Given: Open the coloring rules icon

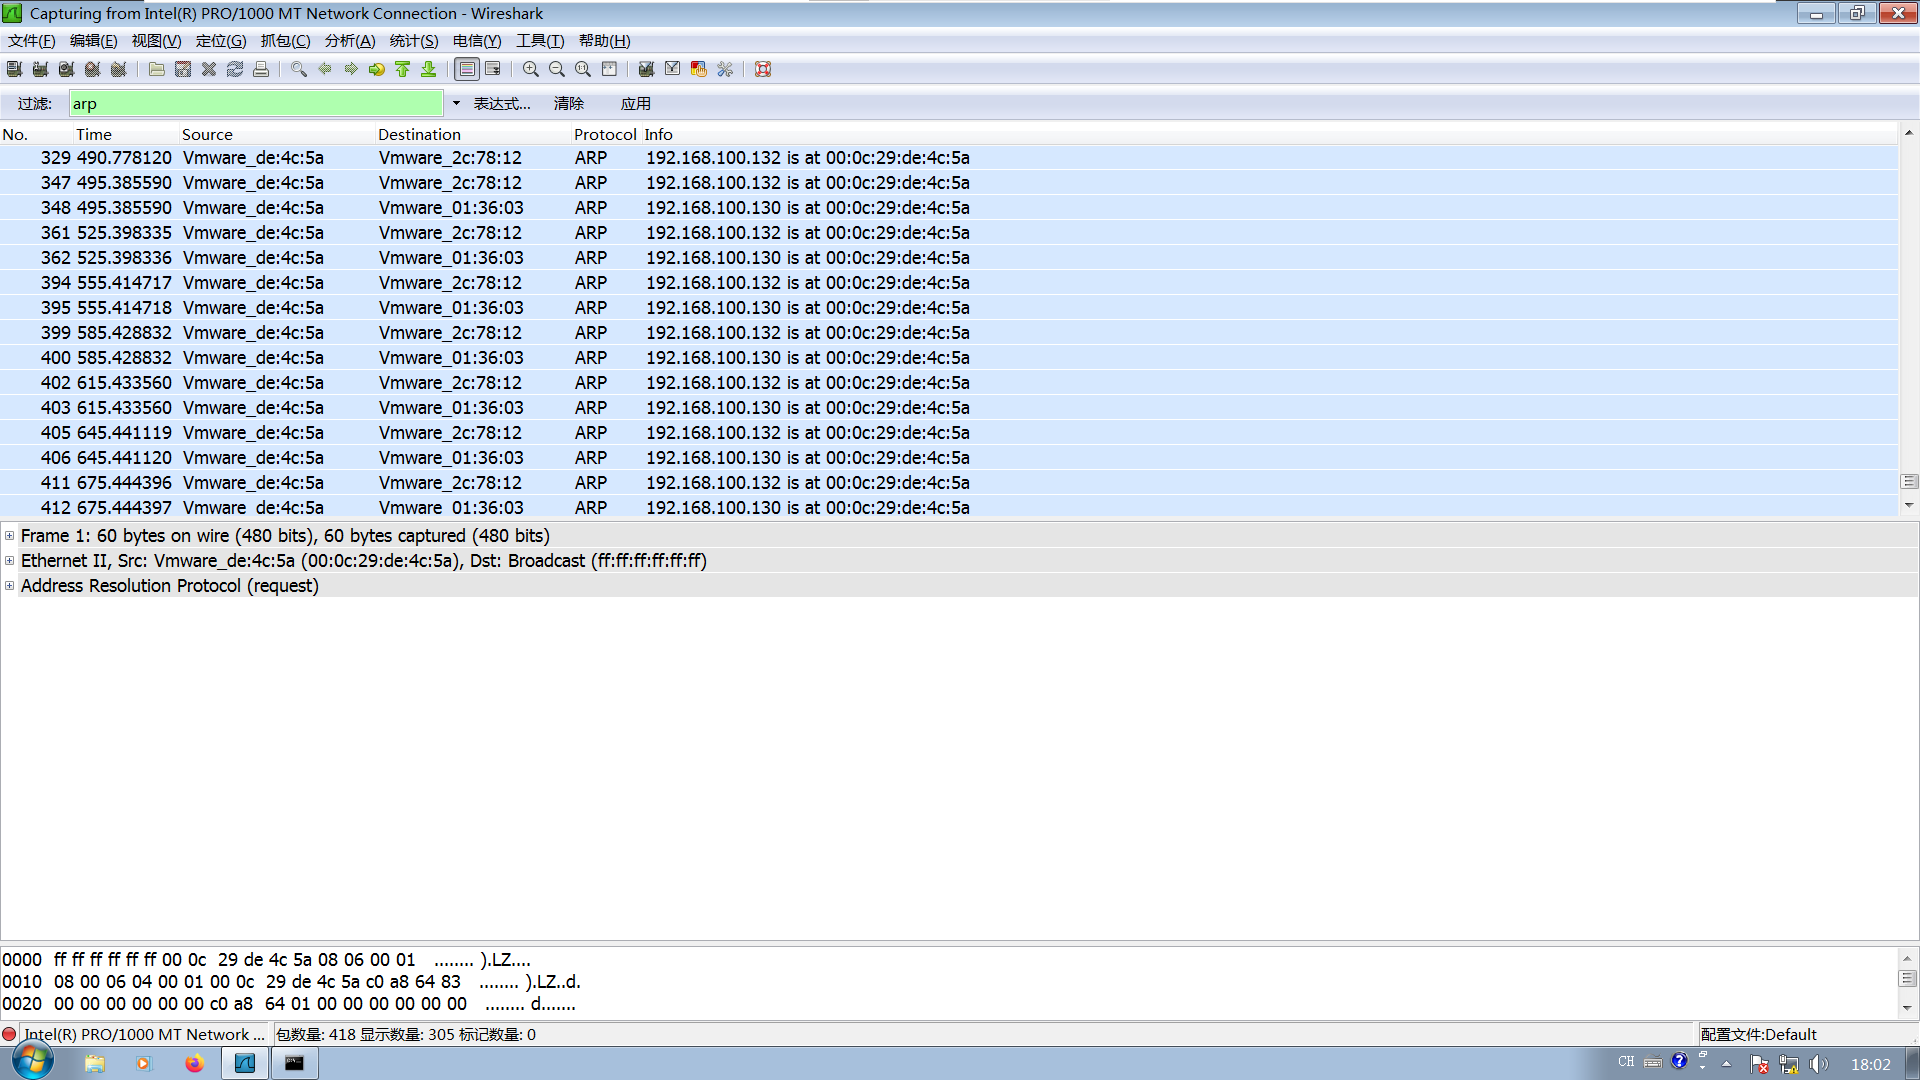Looking at the screenshot, I should [698, 69].
